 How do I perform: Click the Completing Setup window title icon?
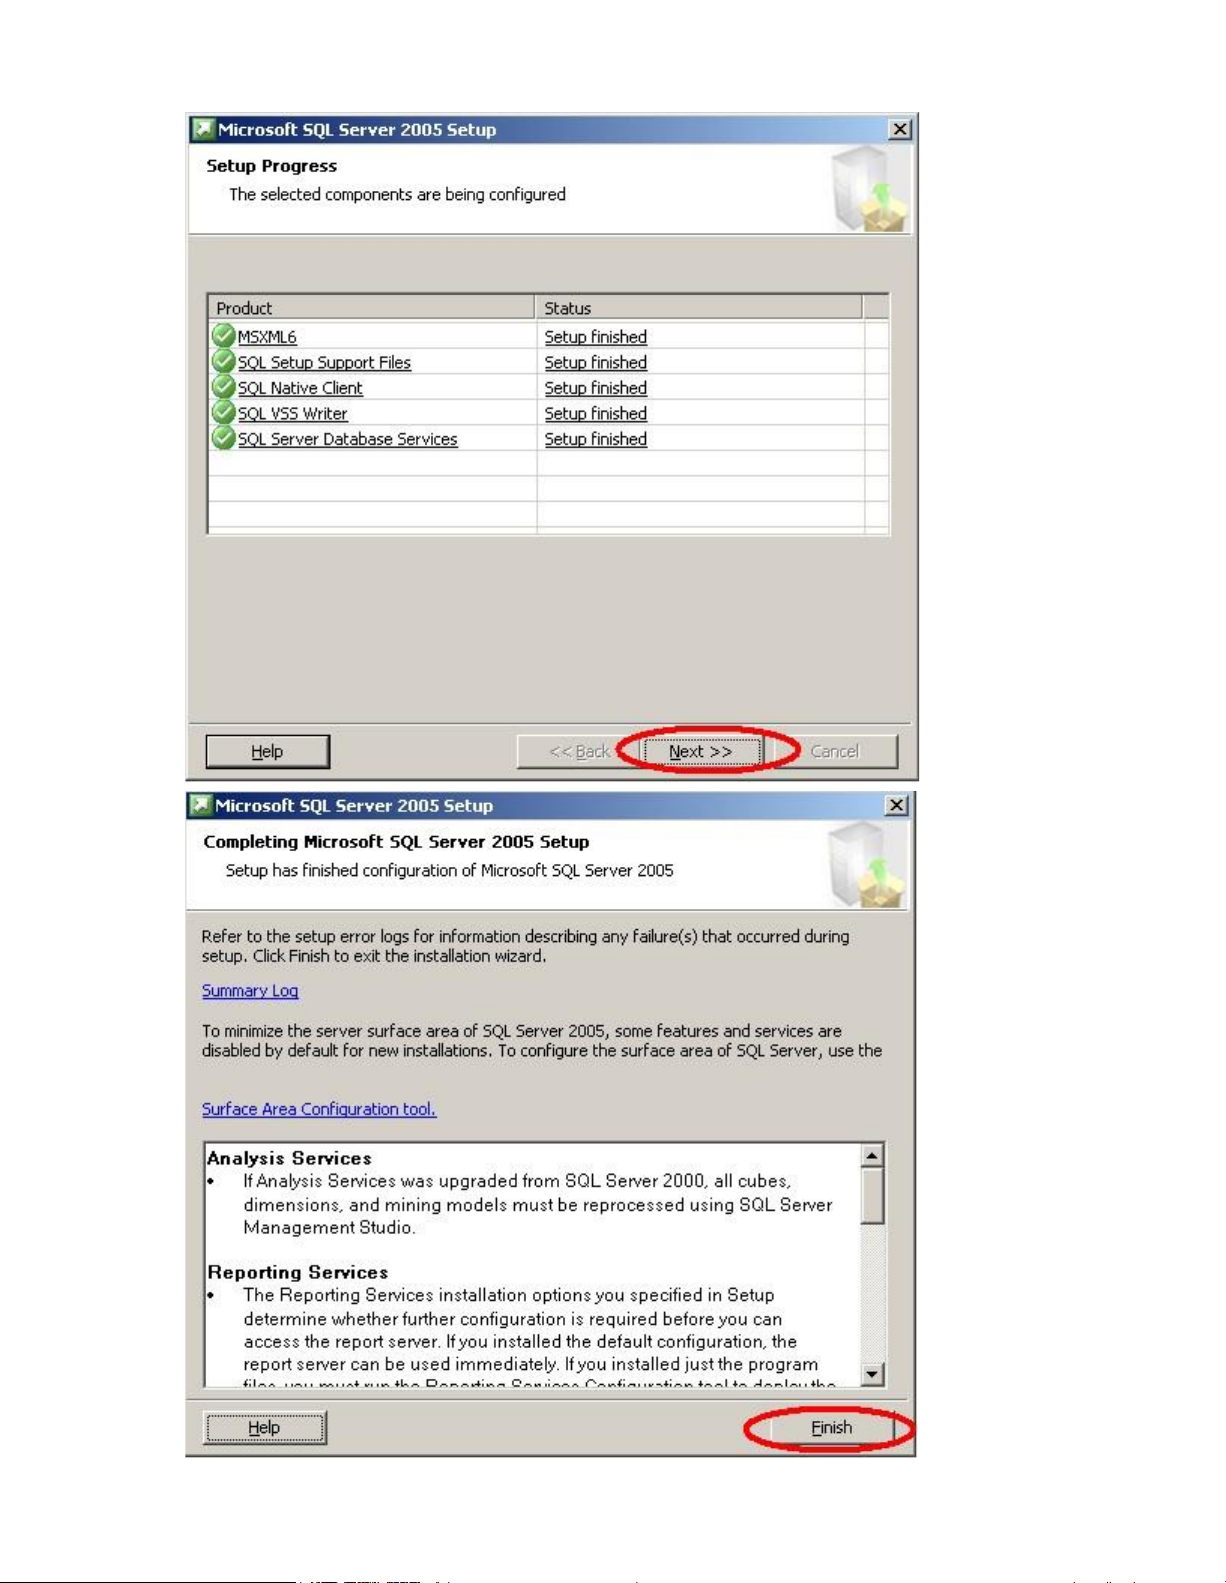coord(201,805)
